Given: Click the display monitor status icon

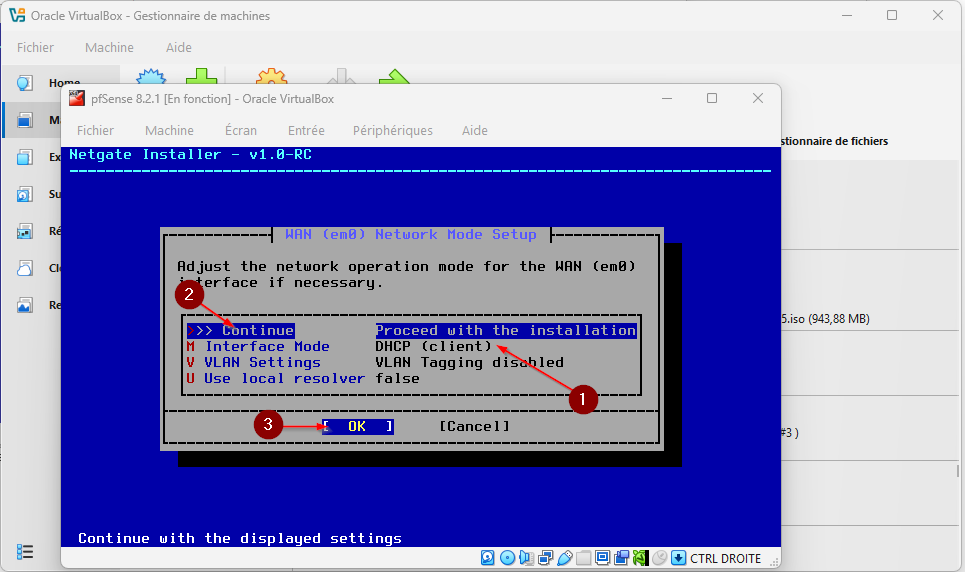Looking at the screenshot, I should point(602,558).
